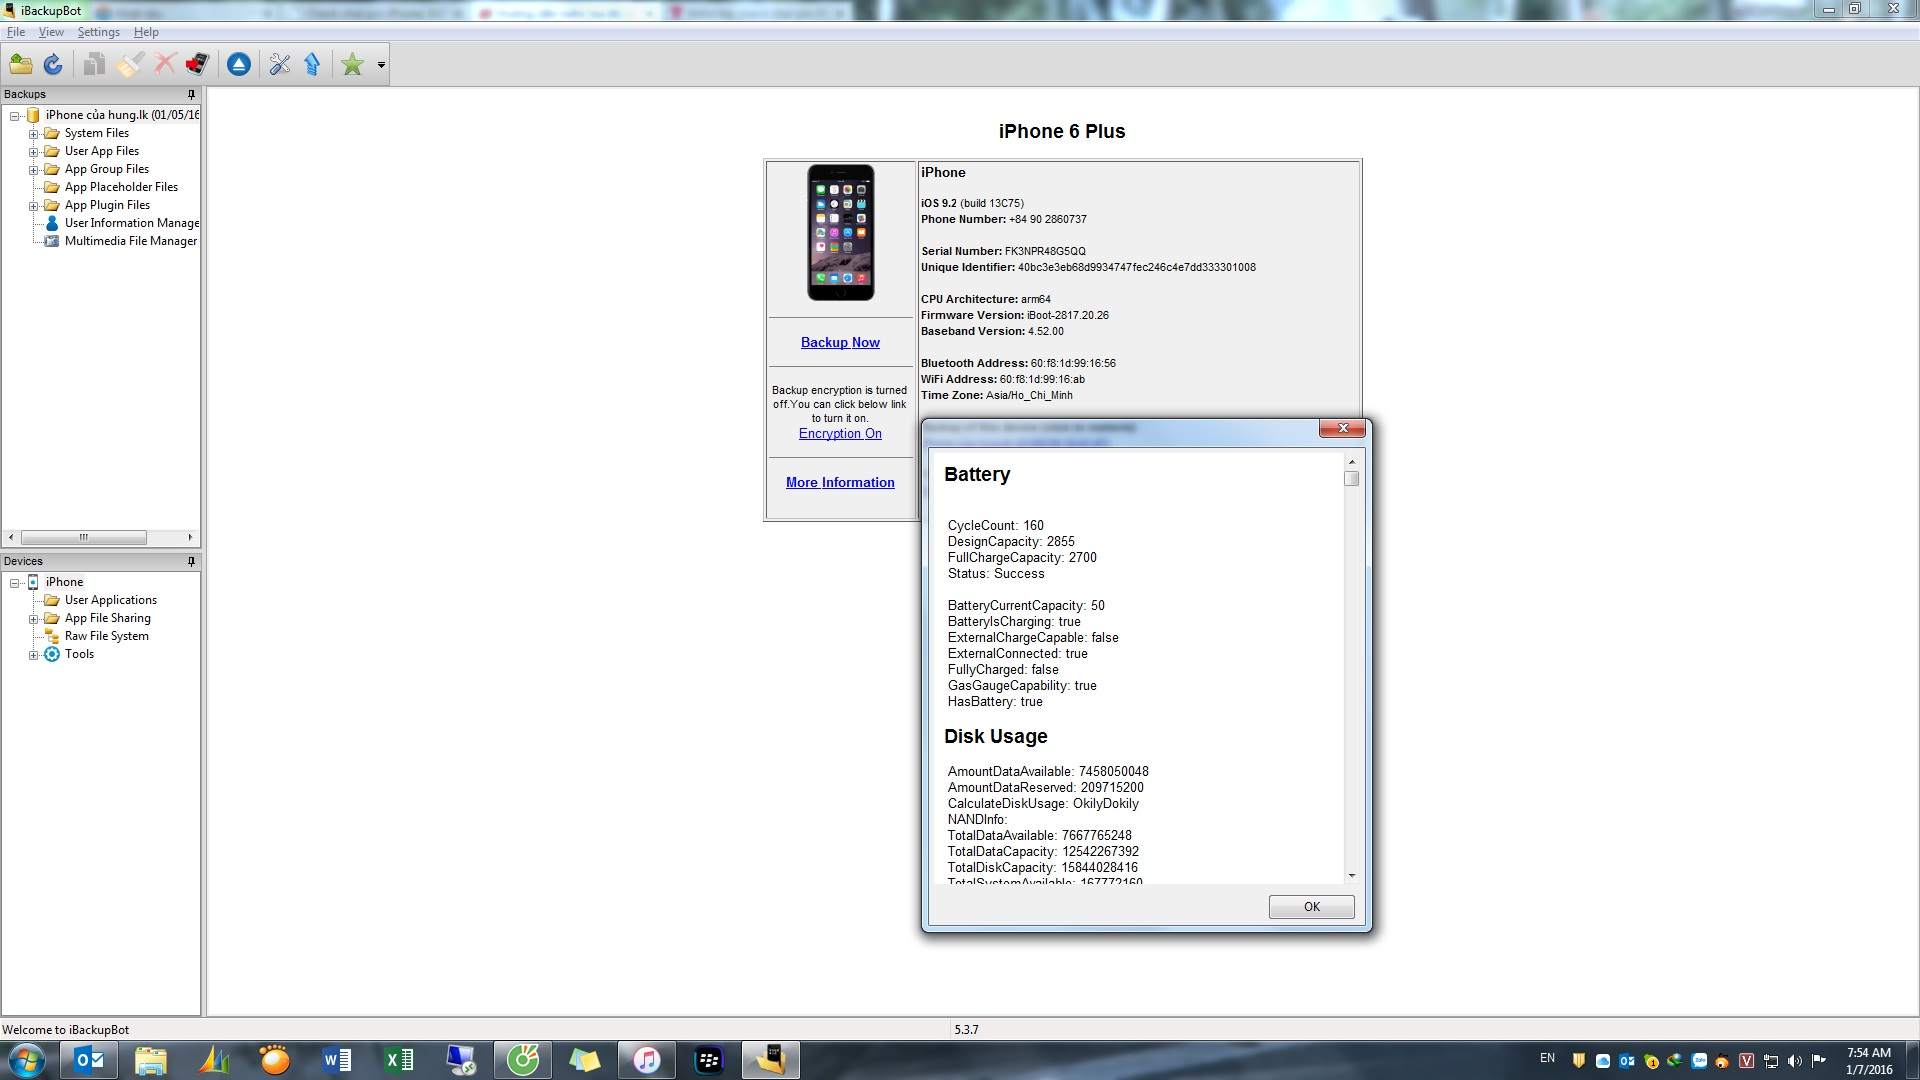Click the CycleCount: 160 line
Viewport: 1920px width, 1080px height.
995,525
